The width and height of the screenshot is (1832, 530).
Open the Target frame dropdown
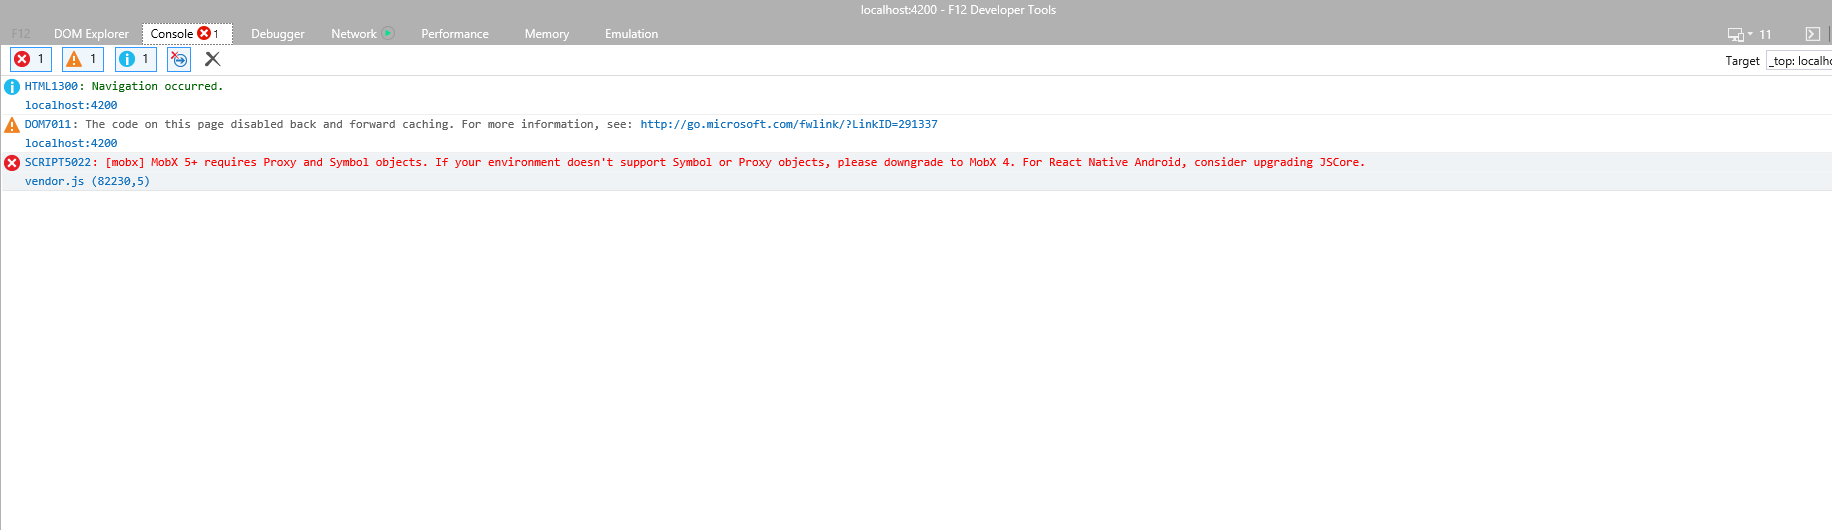[1799, 61]
